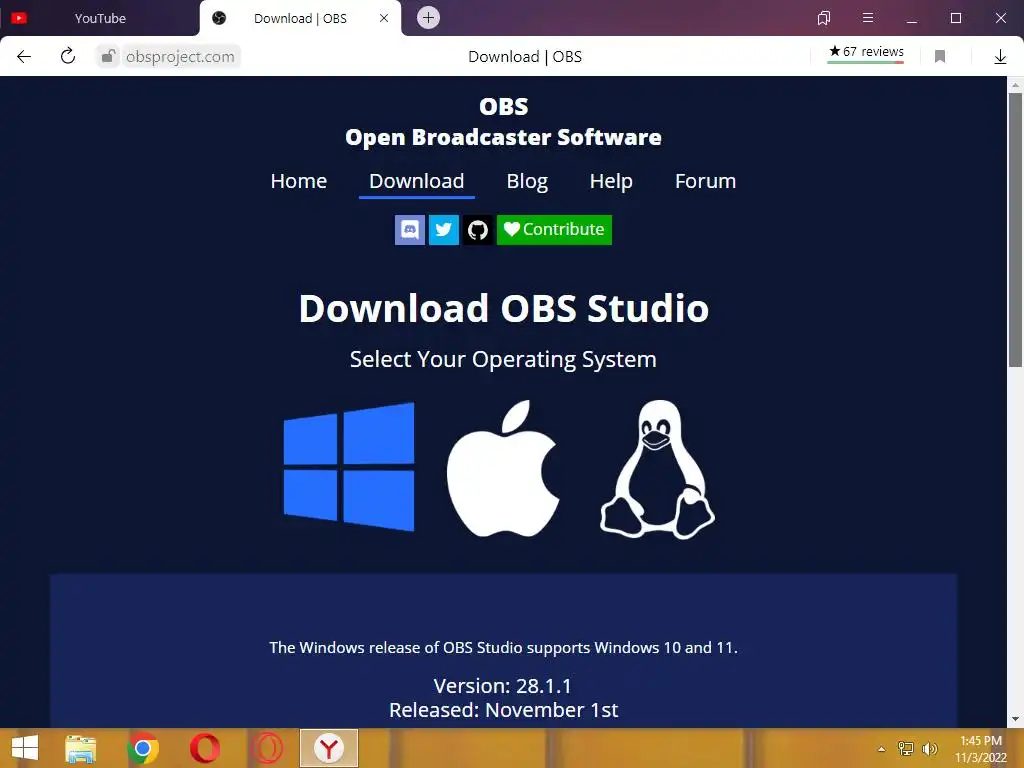1024x768 pixels.
Task: Open the Windows Start menu
Action: point(25,748)
